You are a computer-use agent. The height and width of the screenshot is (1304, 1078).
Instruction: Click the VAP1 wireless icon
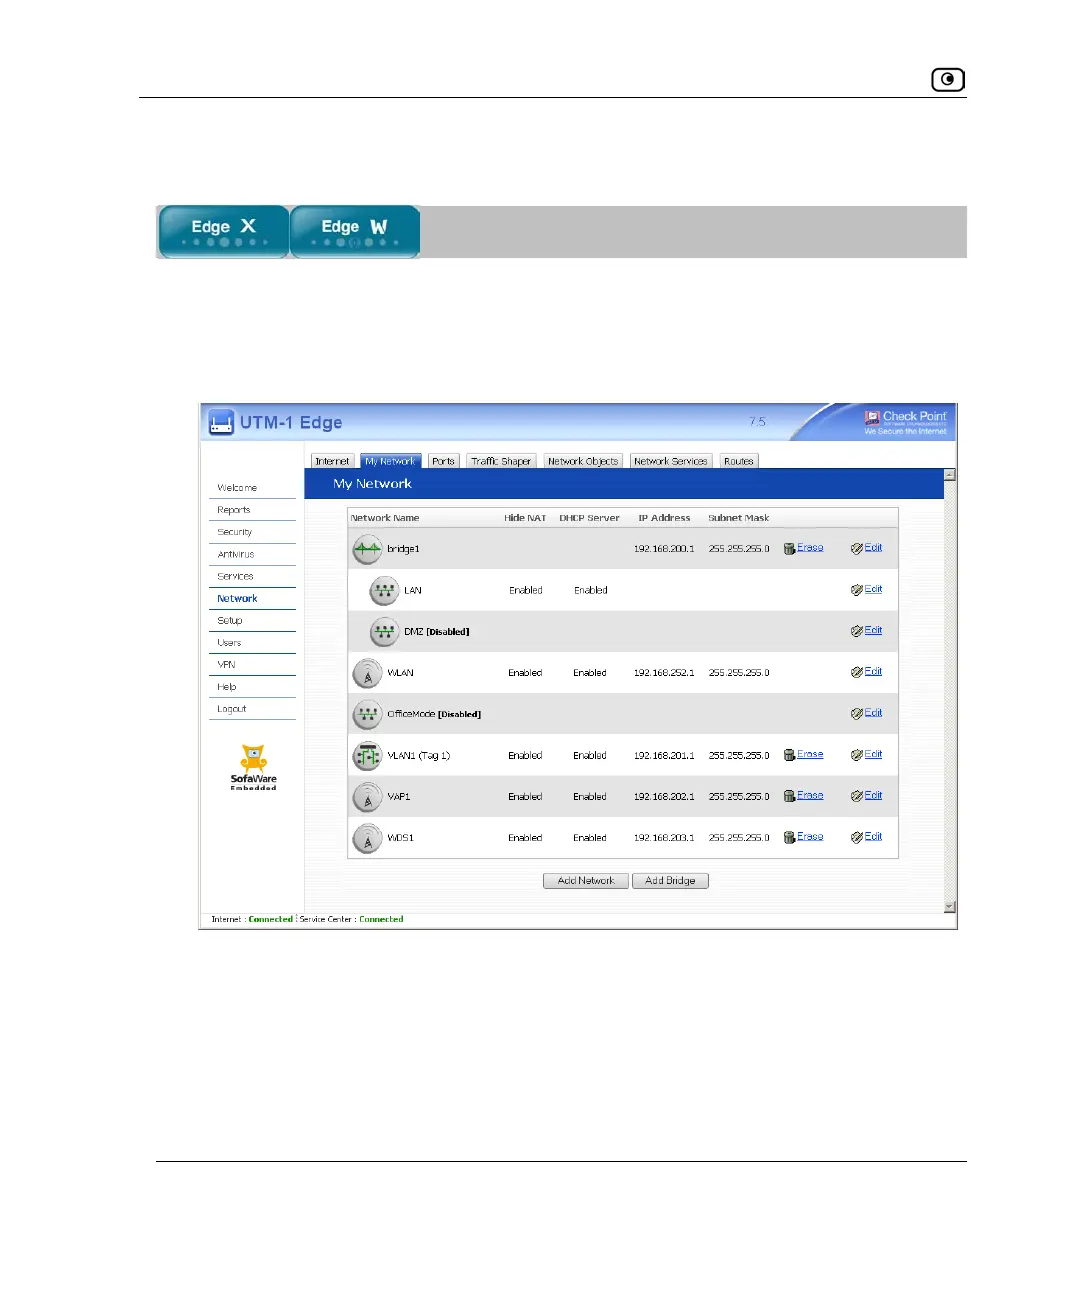coord(367,797)
